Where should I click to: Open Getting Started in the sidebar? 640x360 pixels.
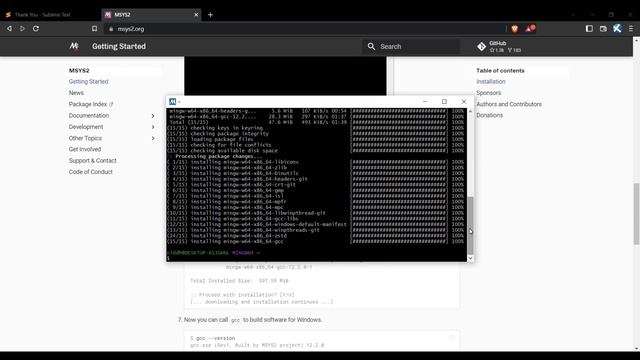pyautogui.click(x=89, y=82)
